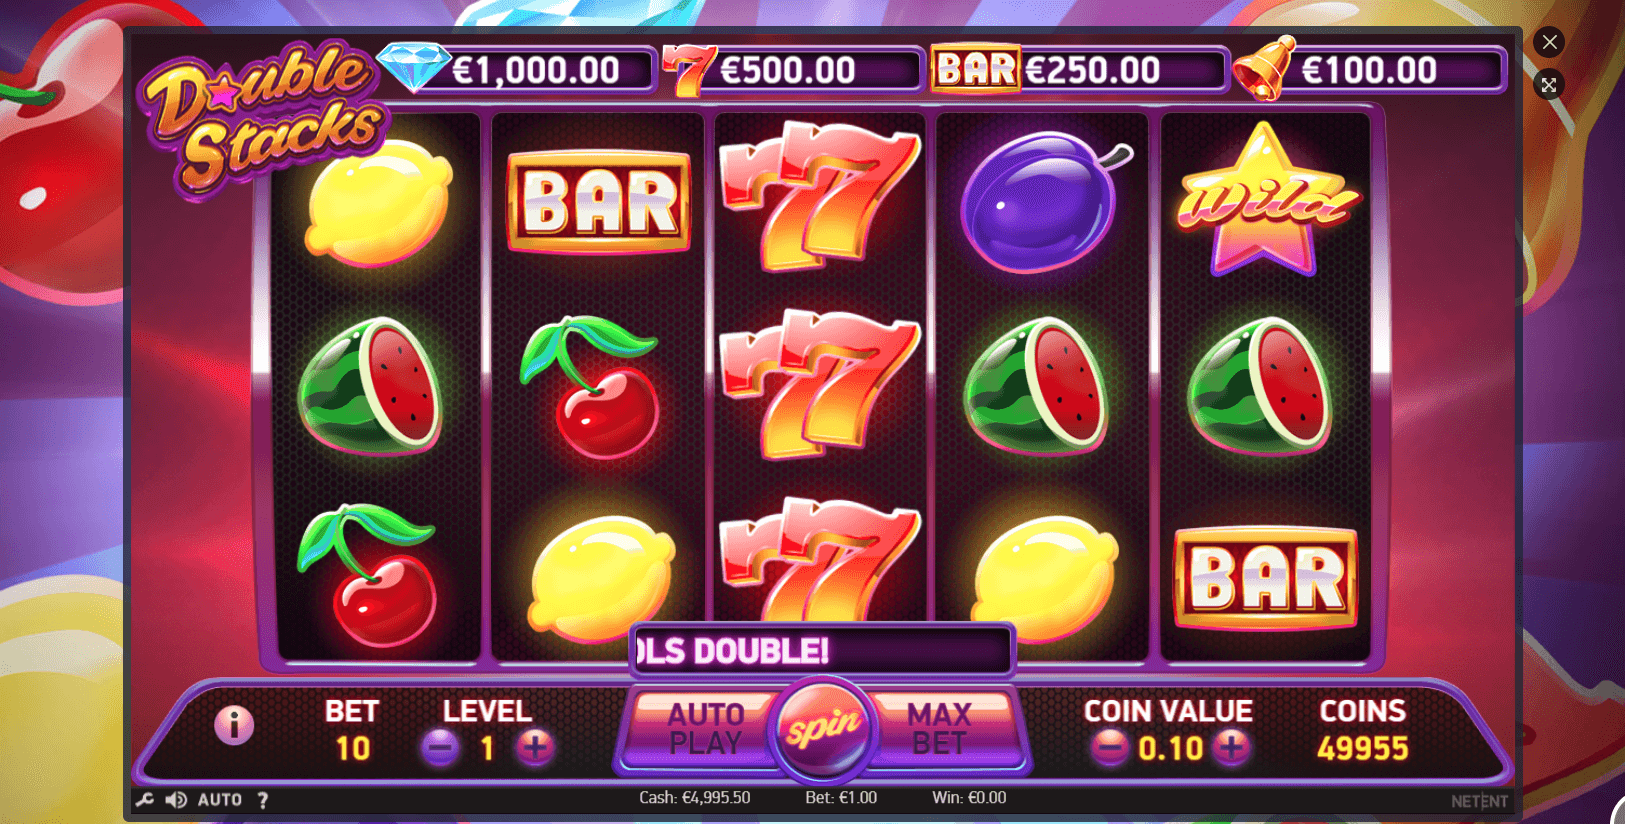This screenshot has width=1625, height=824.
Task: Open the wrench settings icon
Action: pos(145,800)
